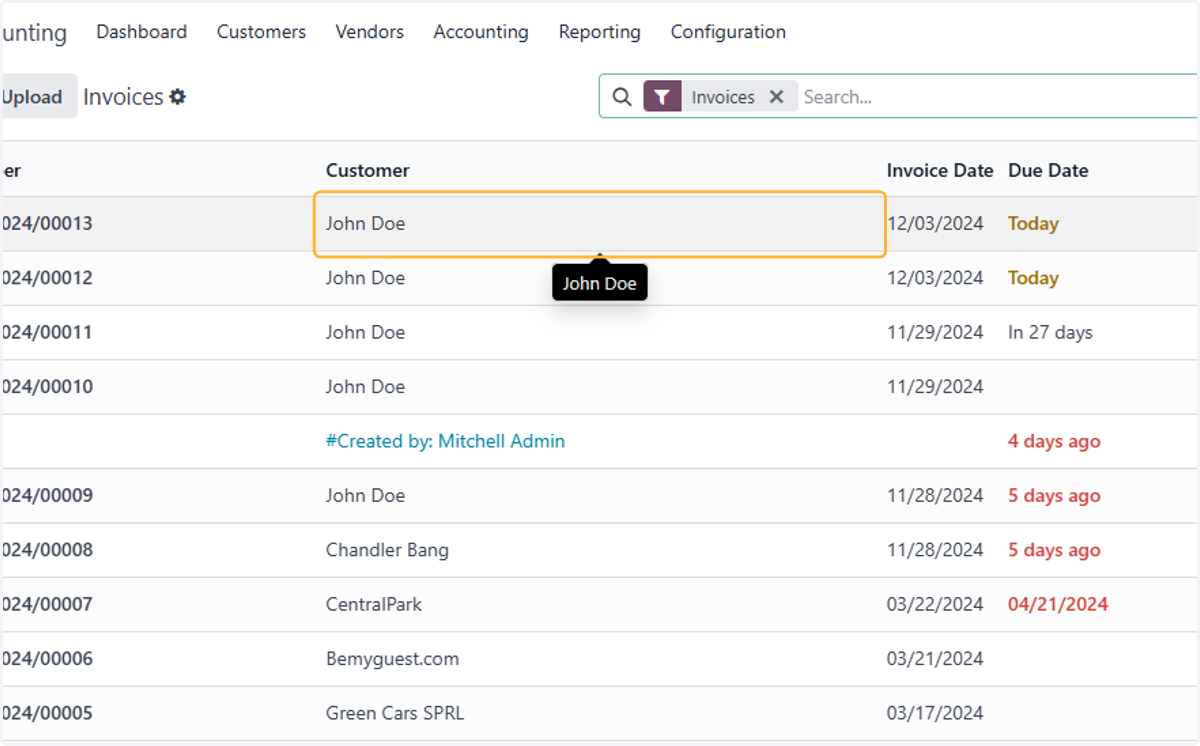Open the Customers menu
The height and width of the screenshot is (746, 1200).
tap(261, 32)
